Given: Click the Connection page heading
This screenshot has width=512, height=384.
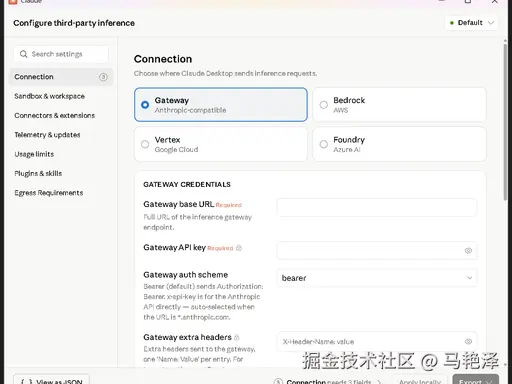Looking at the screenshot, I should pyautogui.click(x=163, y=59).
